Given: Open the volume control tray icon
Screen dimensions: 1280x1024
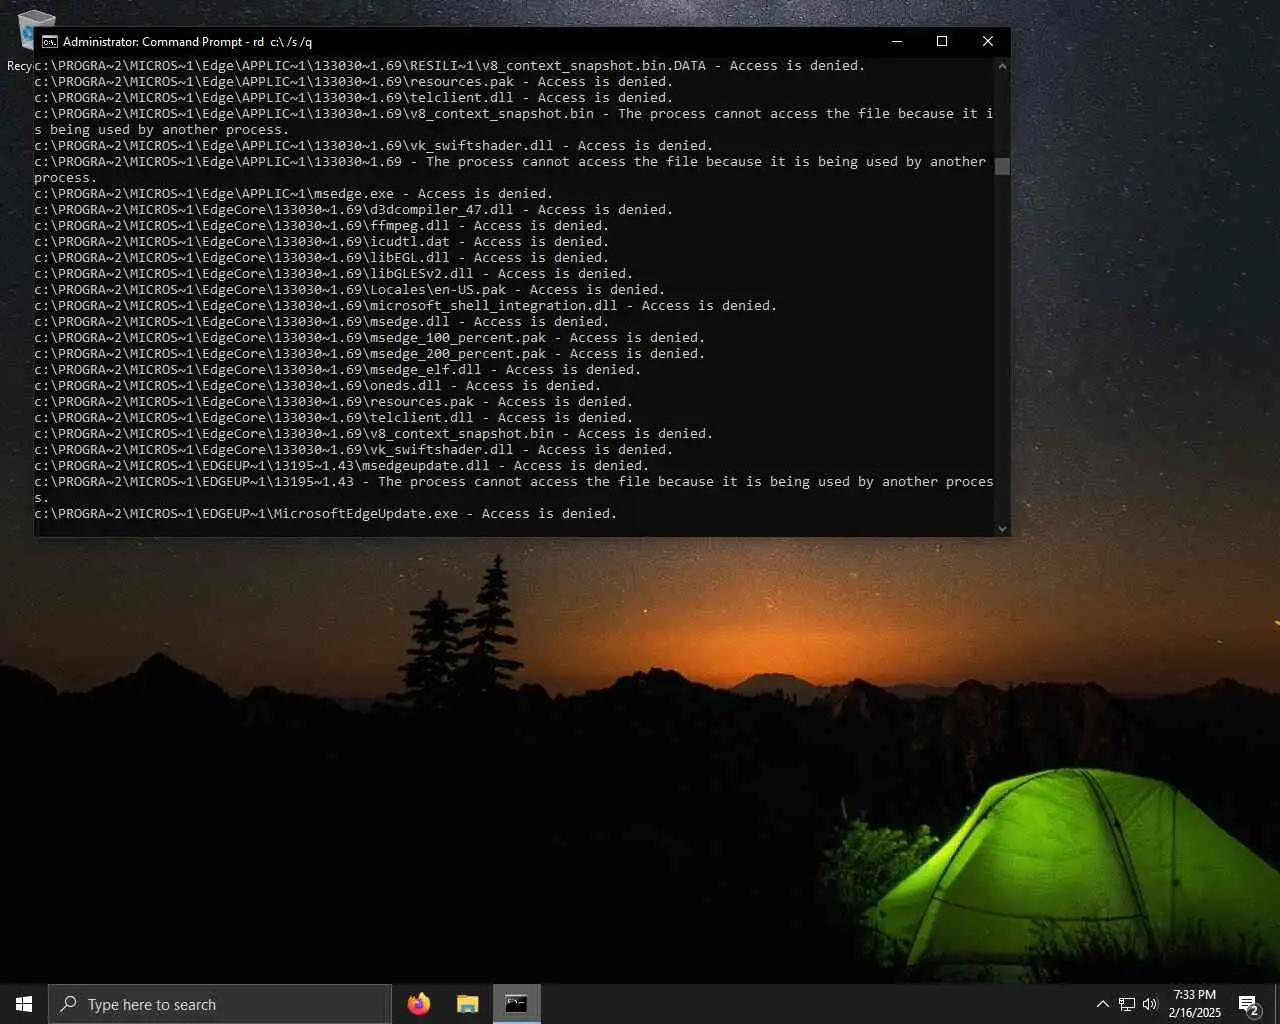Looking at the screenshot, I should pyautogui.click(x=1150, y=1004).
